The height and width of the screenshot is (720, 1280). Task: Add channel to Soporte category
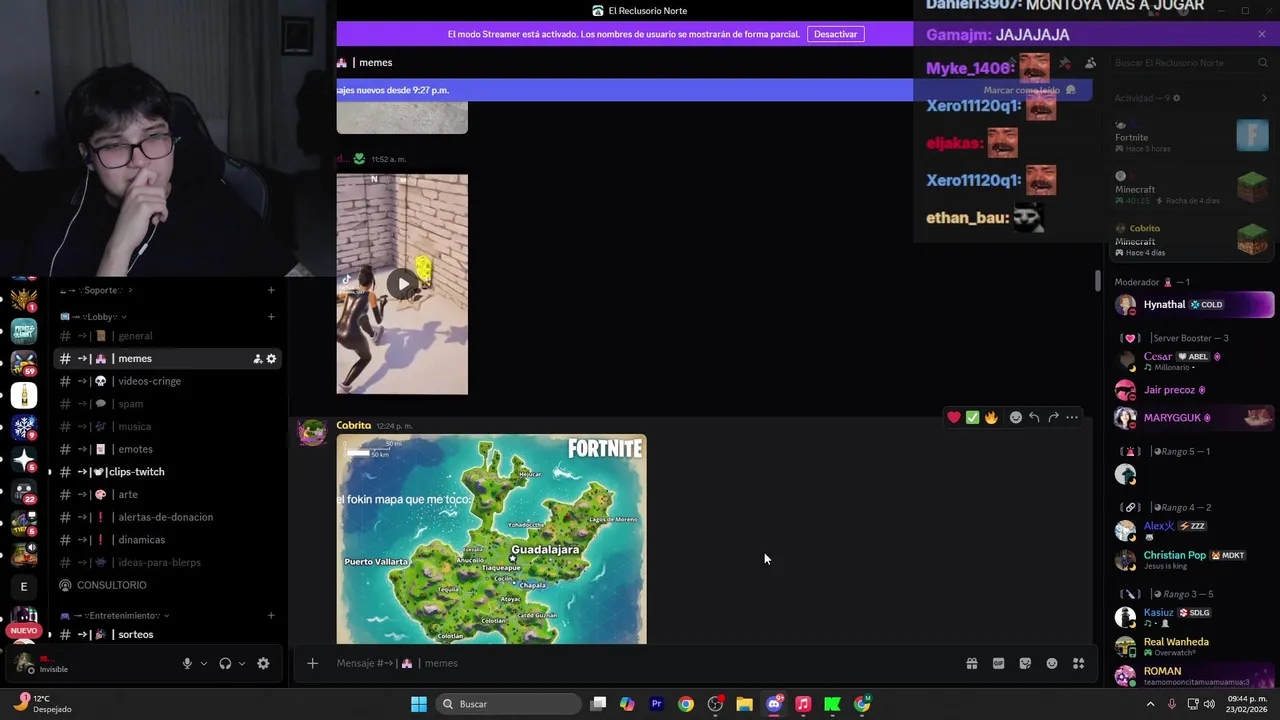coord(271,290)
